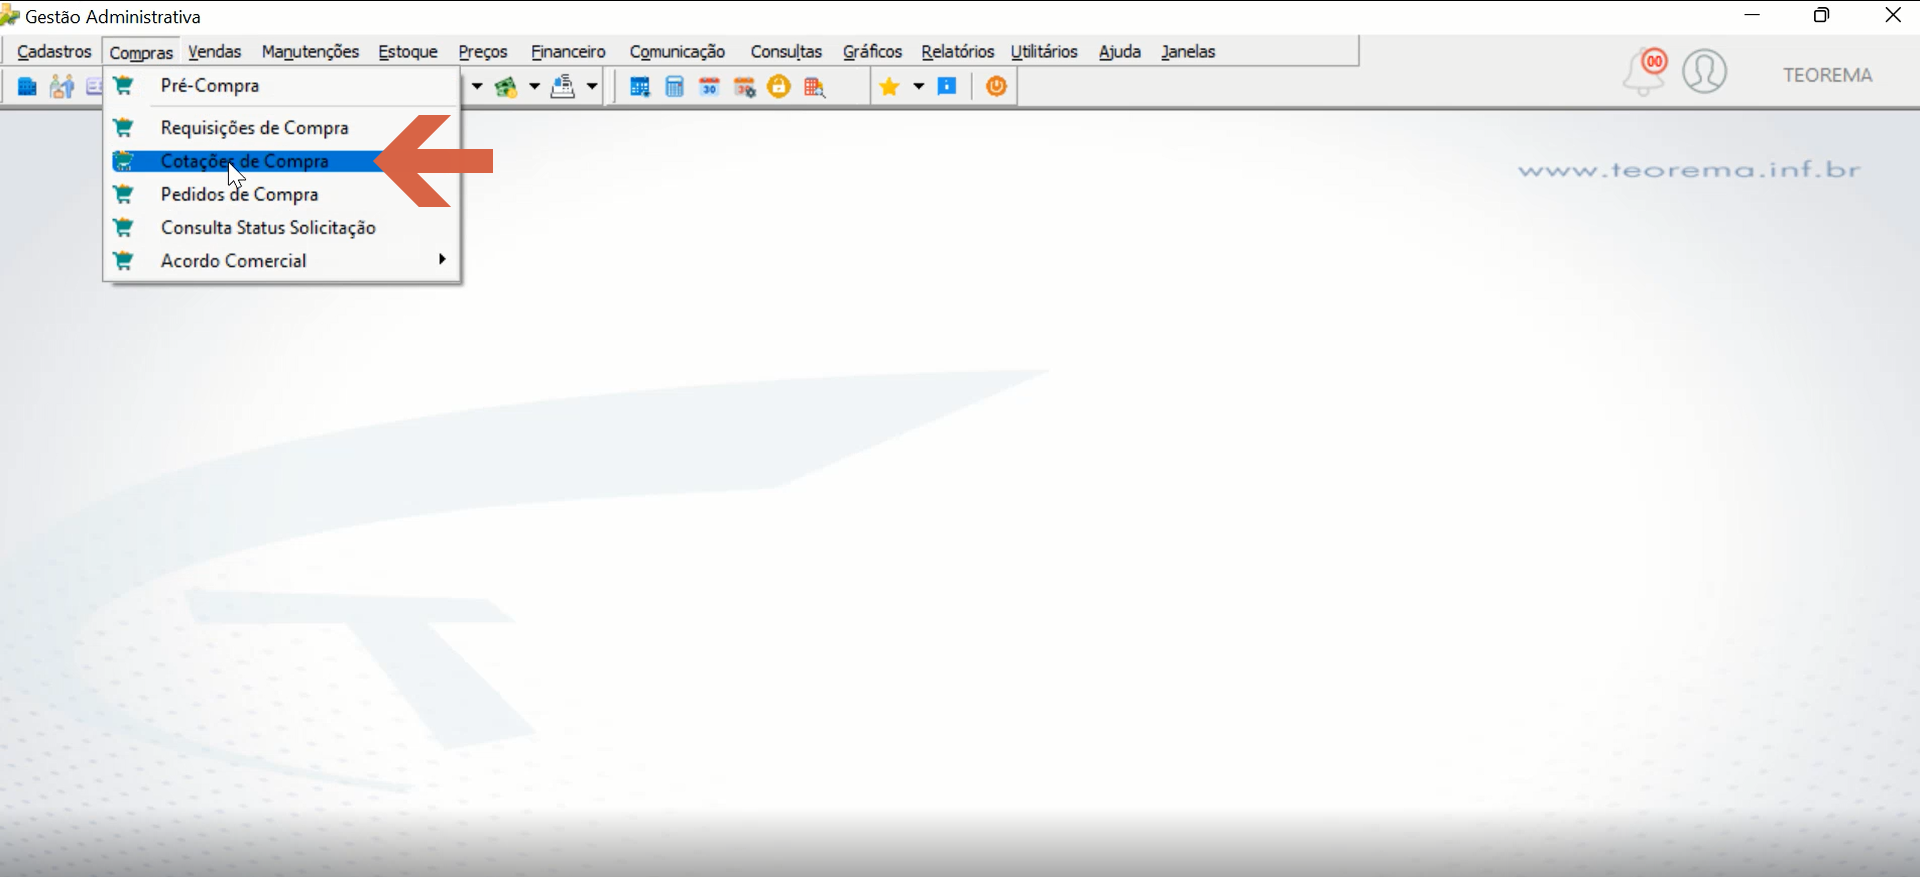This screenshot has width=1920, height=877.
Task: Click cart icon beside Requisições de Compra
Action: [123, 128]
